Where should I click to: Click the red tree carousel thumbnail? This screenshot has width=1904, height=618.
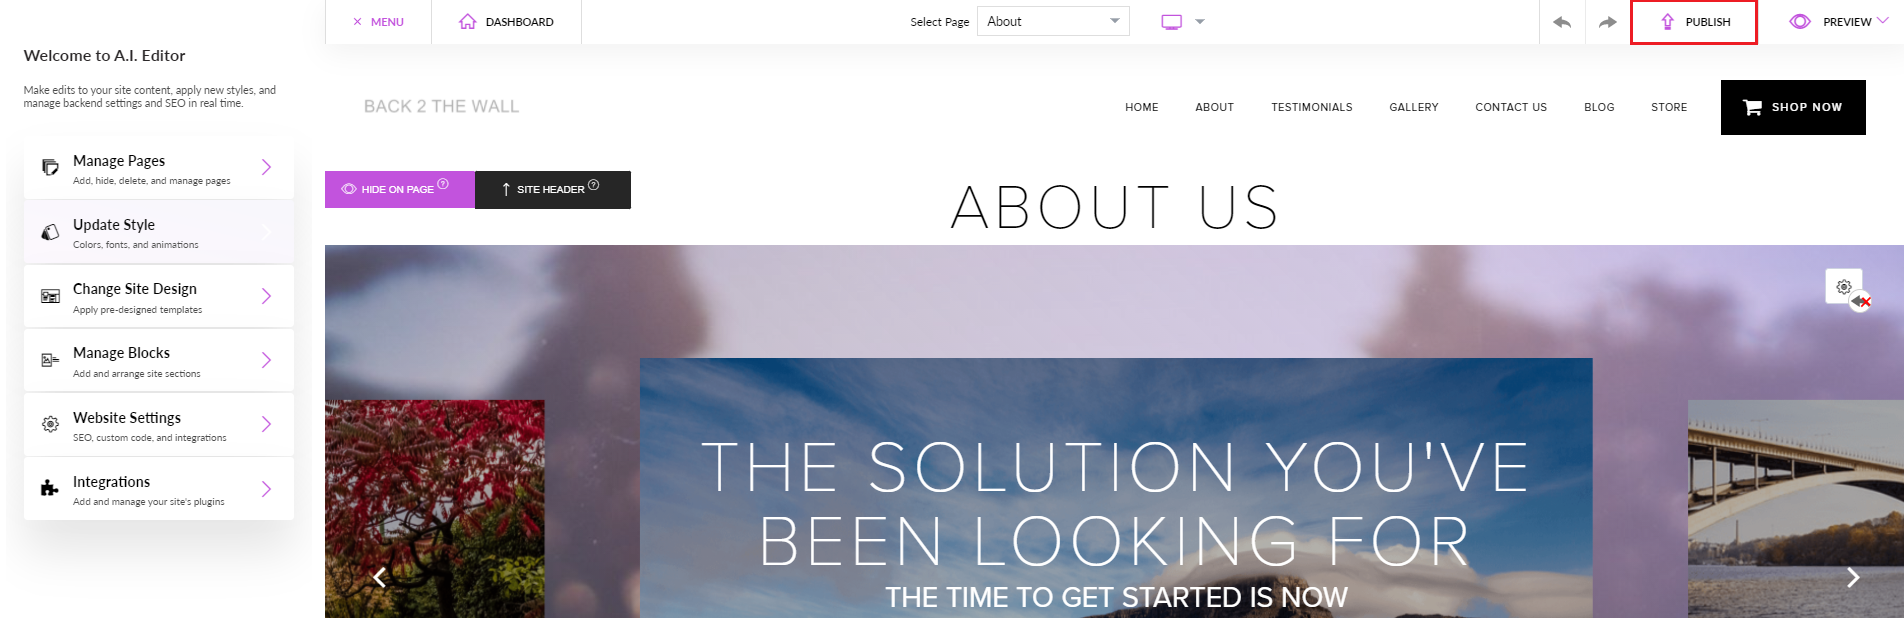[x=435, y=508]
